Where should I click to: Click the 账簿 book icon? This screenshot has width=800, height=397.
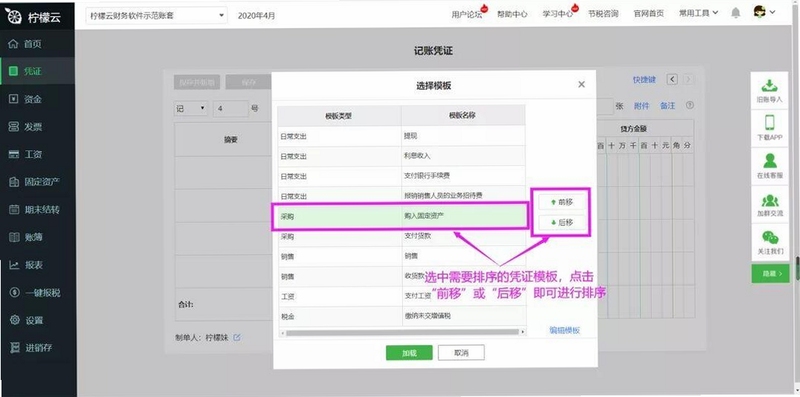14,237
